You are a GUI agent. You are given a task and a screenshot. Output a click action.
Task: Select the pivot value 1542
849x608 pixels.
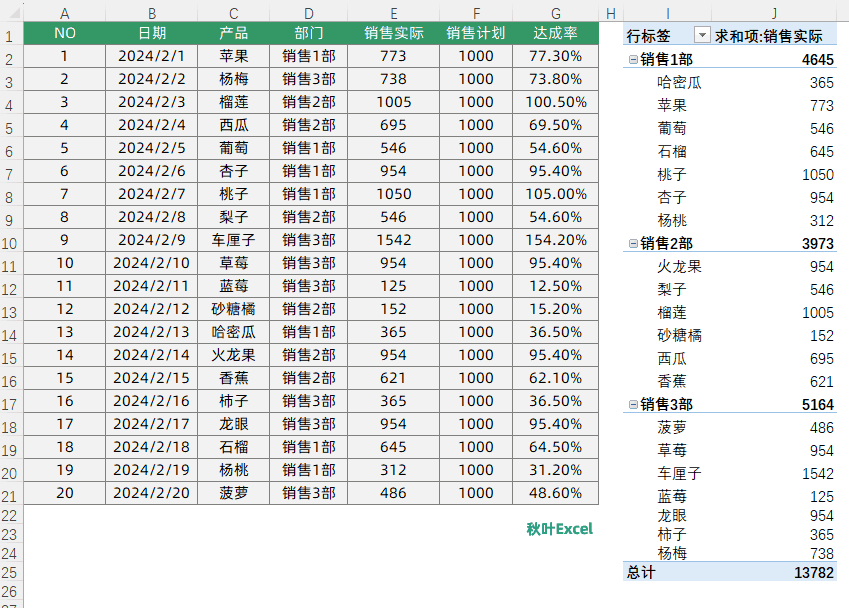click(x=818, y=473)
